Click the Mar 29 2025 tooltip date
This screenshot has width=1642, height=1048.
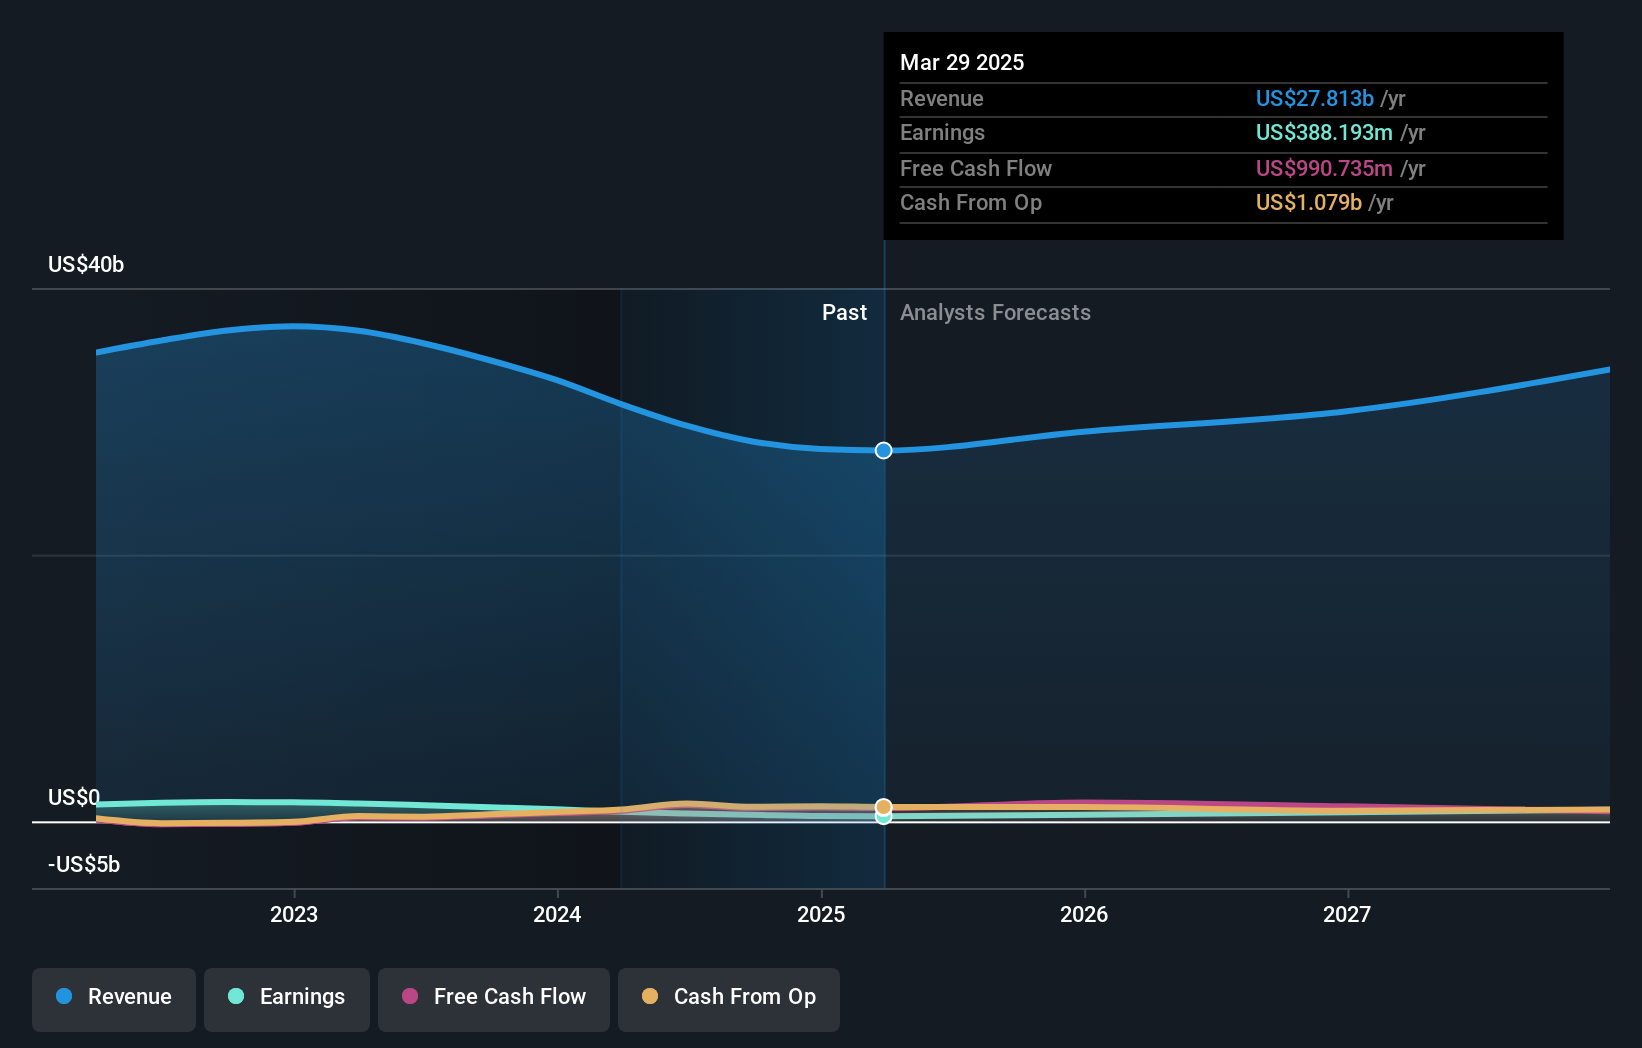tap(962, 62)
